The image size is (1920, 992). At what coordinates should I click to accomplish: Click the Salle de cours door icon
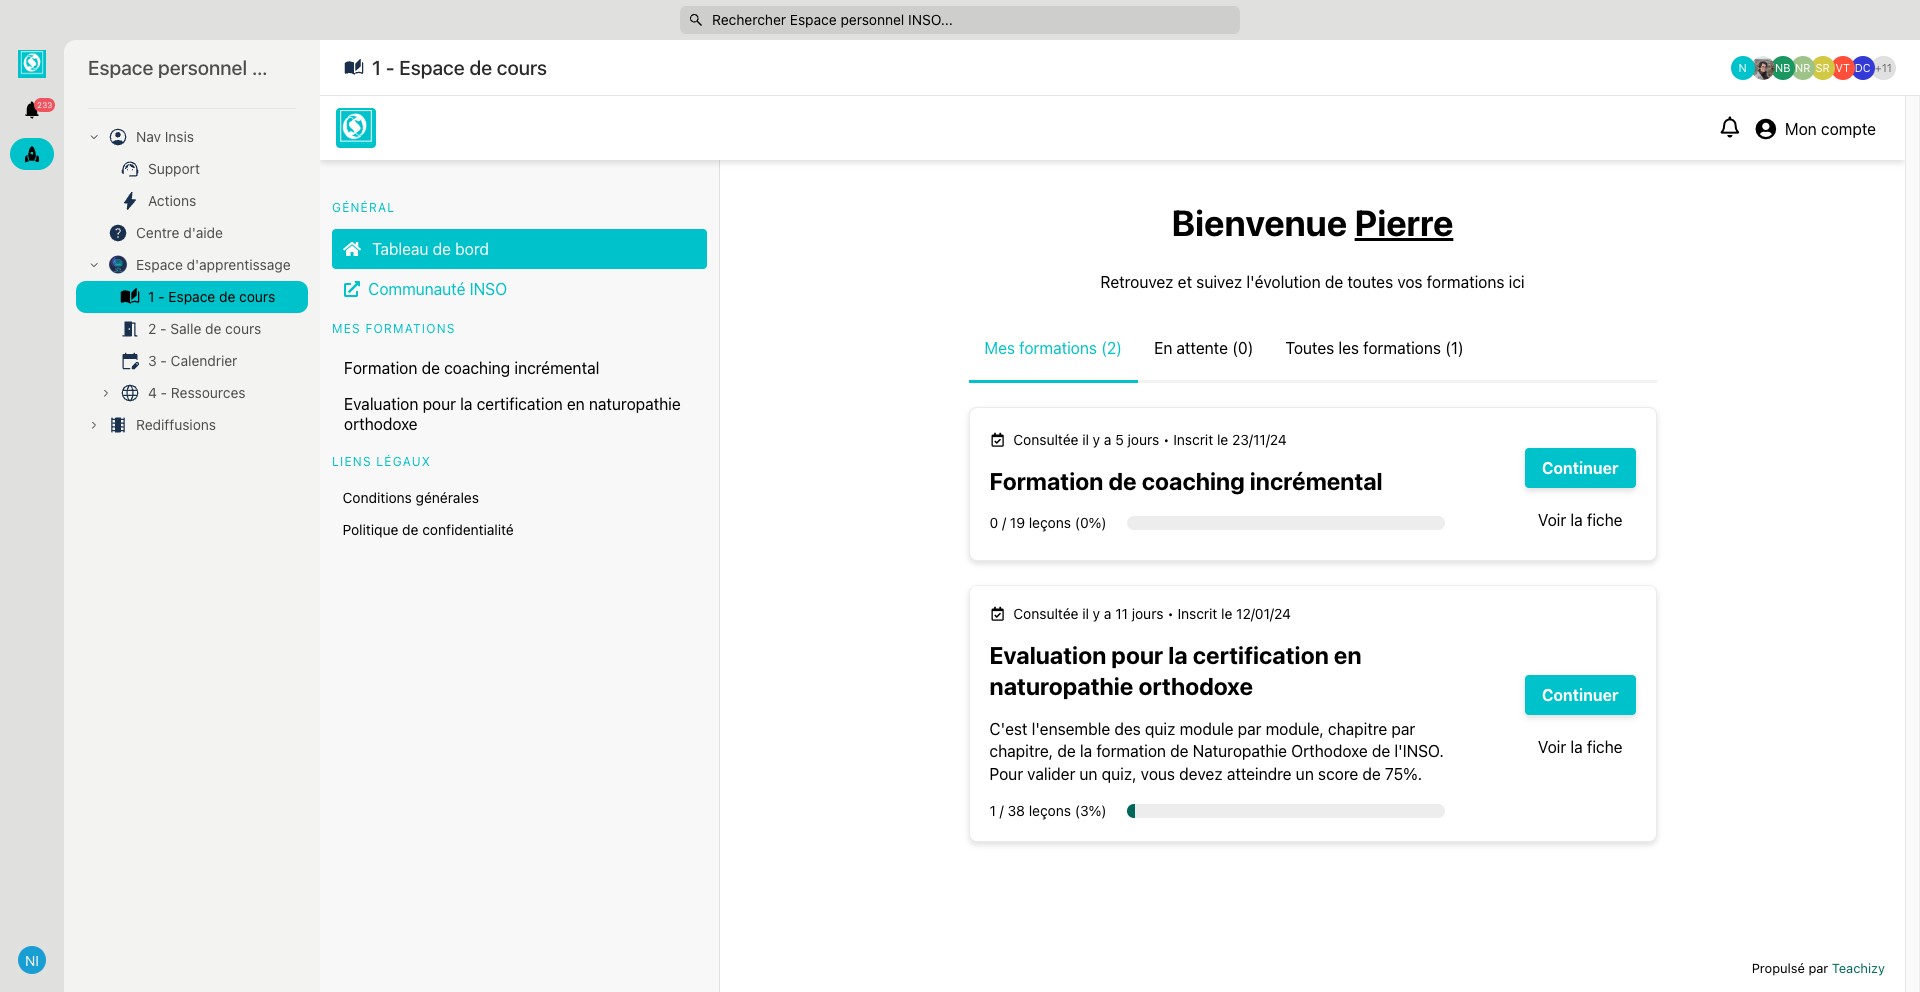coord(130,329)
